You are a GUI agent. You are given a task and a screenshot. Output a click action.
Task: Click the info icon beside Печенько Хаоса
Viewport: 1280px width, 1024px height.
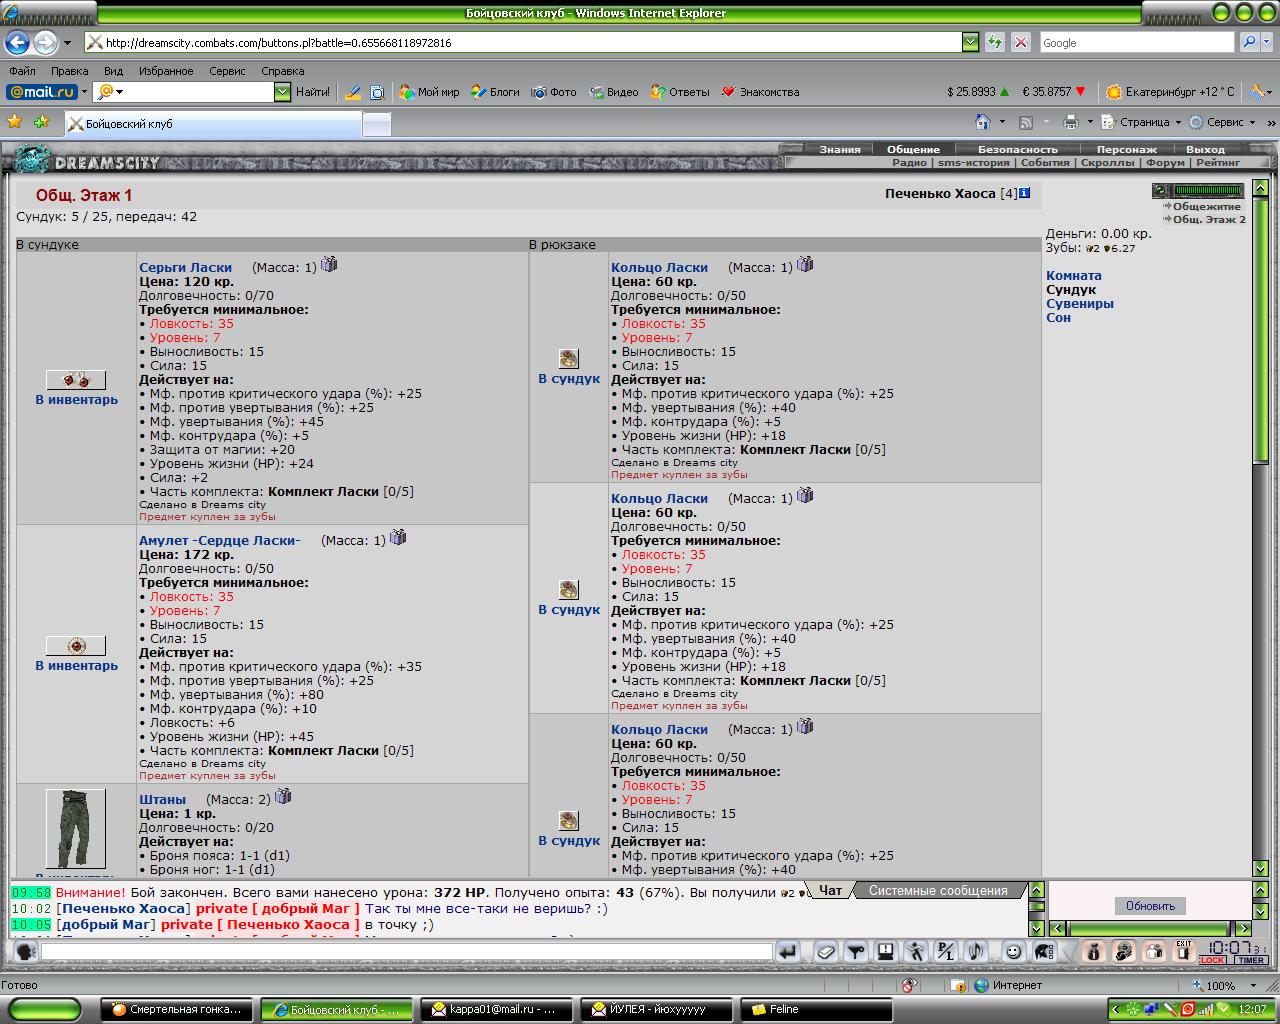point(1024,193)
